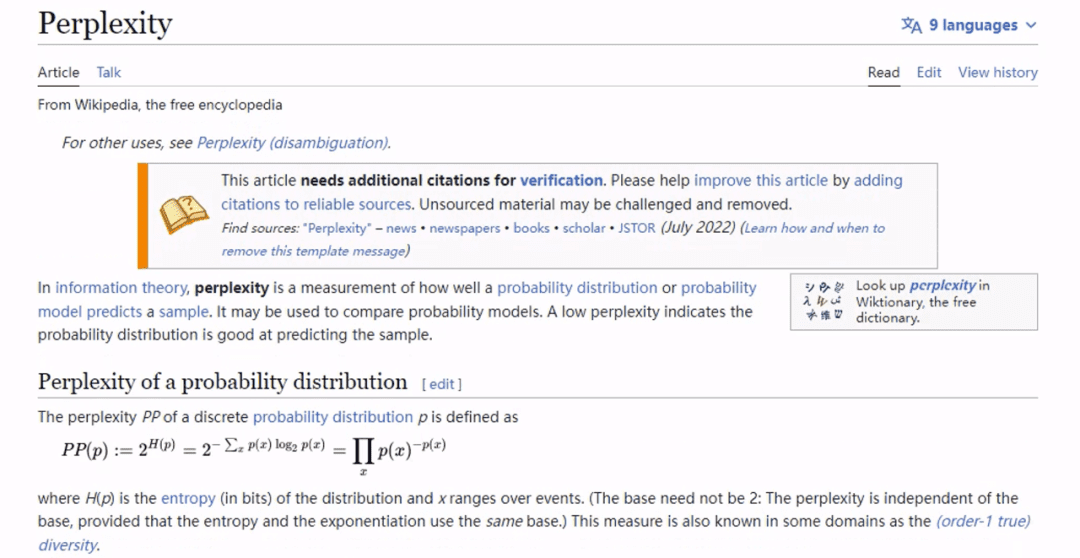This screenshot has height=558, width=1080.
Task: Open the information theory link
Action: coord(121,288)
